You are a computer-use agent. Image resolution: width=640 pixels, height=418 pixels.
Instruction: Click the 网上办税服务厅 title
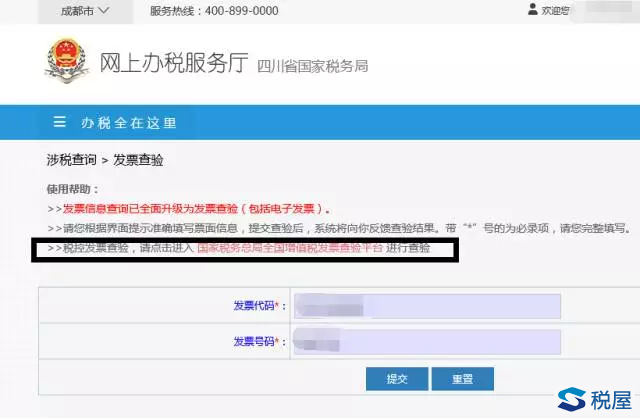tap(174, 62)
